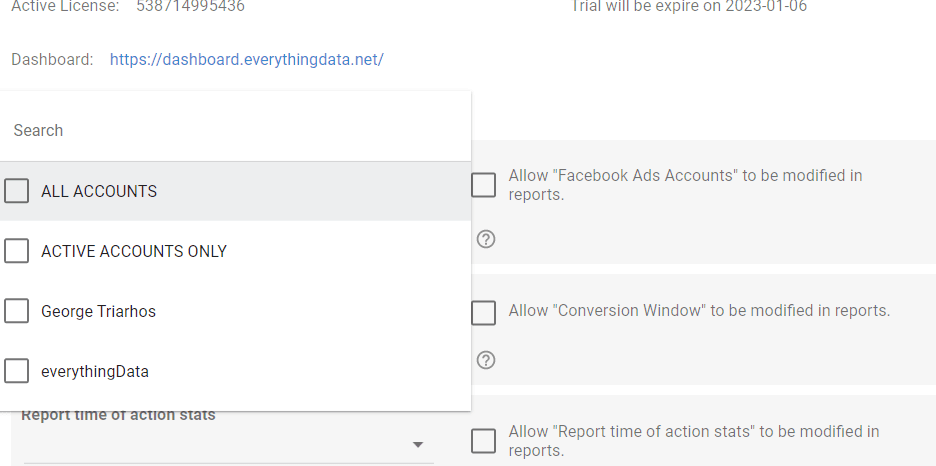Viewport: 936px width, 466px height.
Task: Click the Allow "Conversion Window" description text
Action: click(699, 311)
